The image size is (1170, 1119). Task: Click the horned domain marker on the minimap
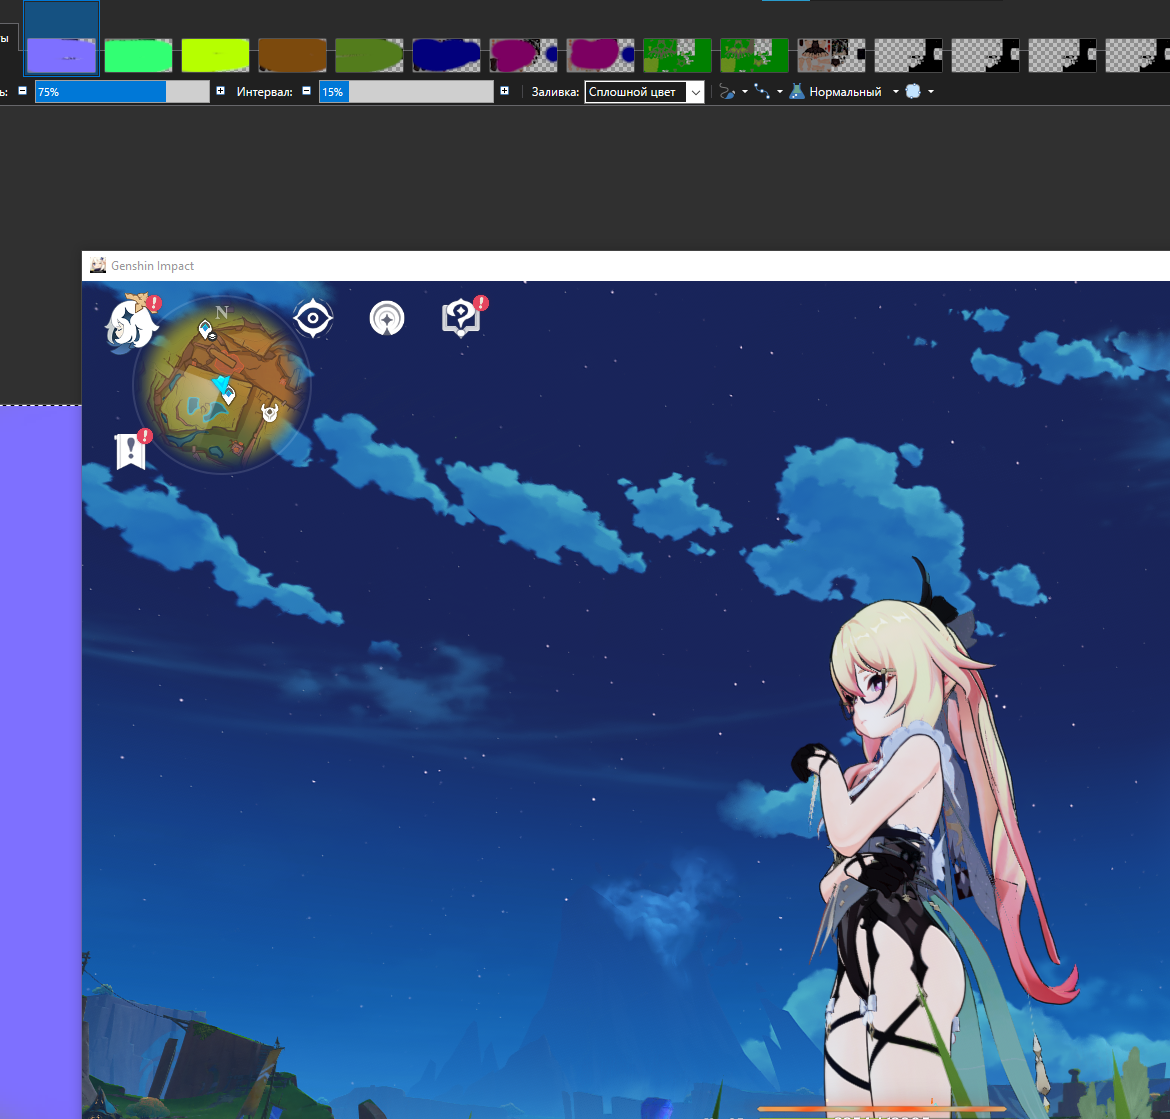pyautogui.click(x=269, y=412)
